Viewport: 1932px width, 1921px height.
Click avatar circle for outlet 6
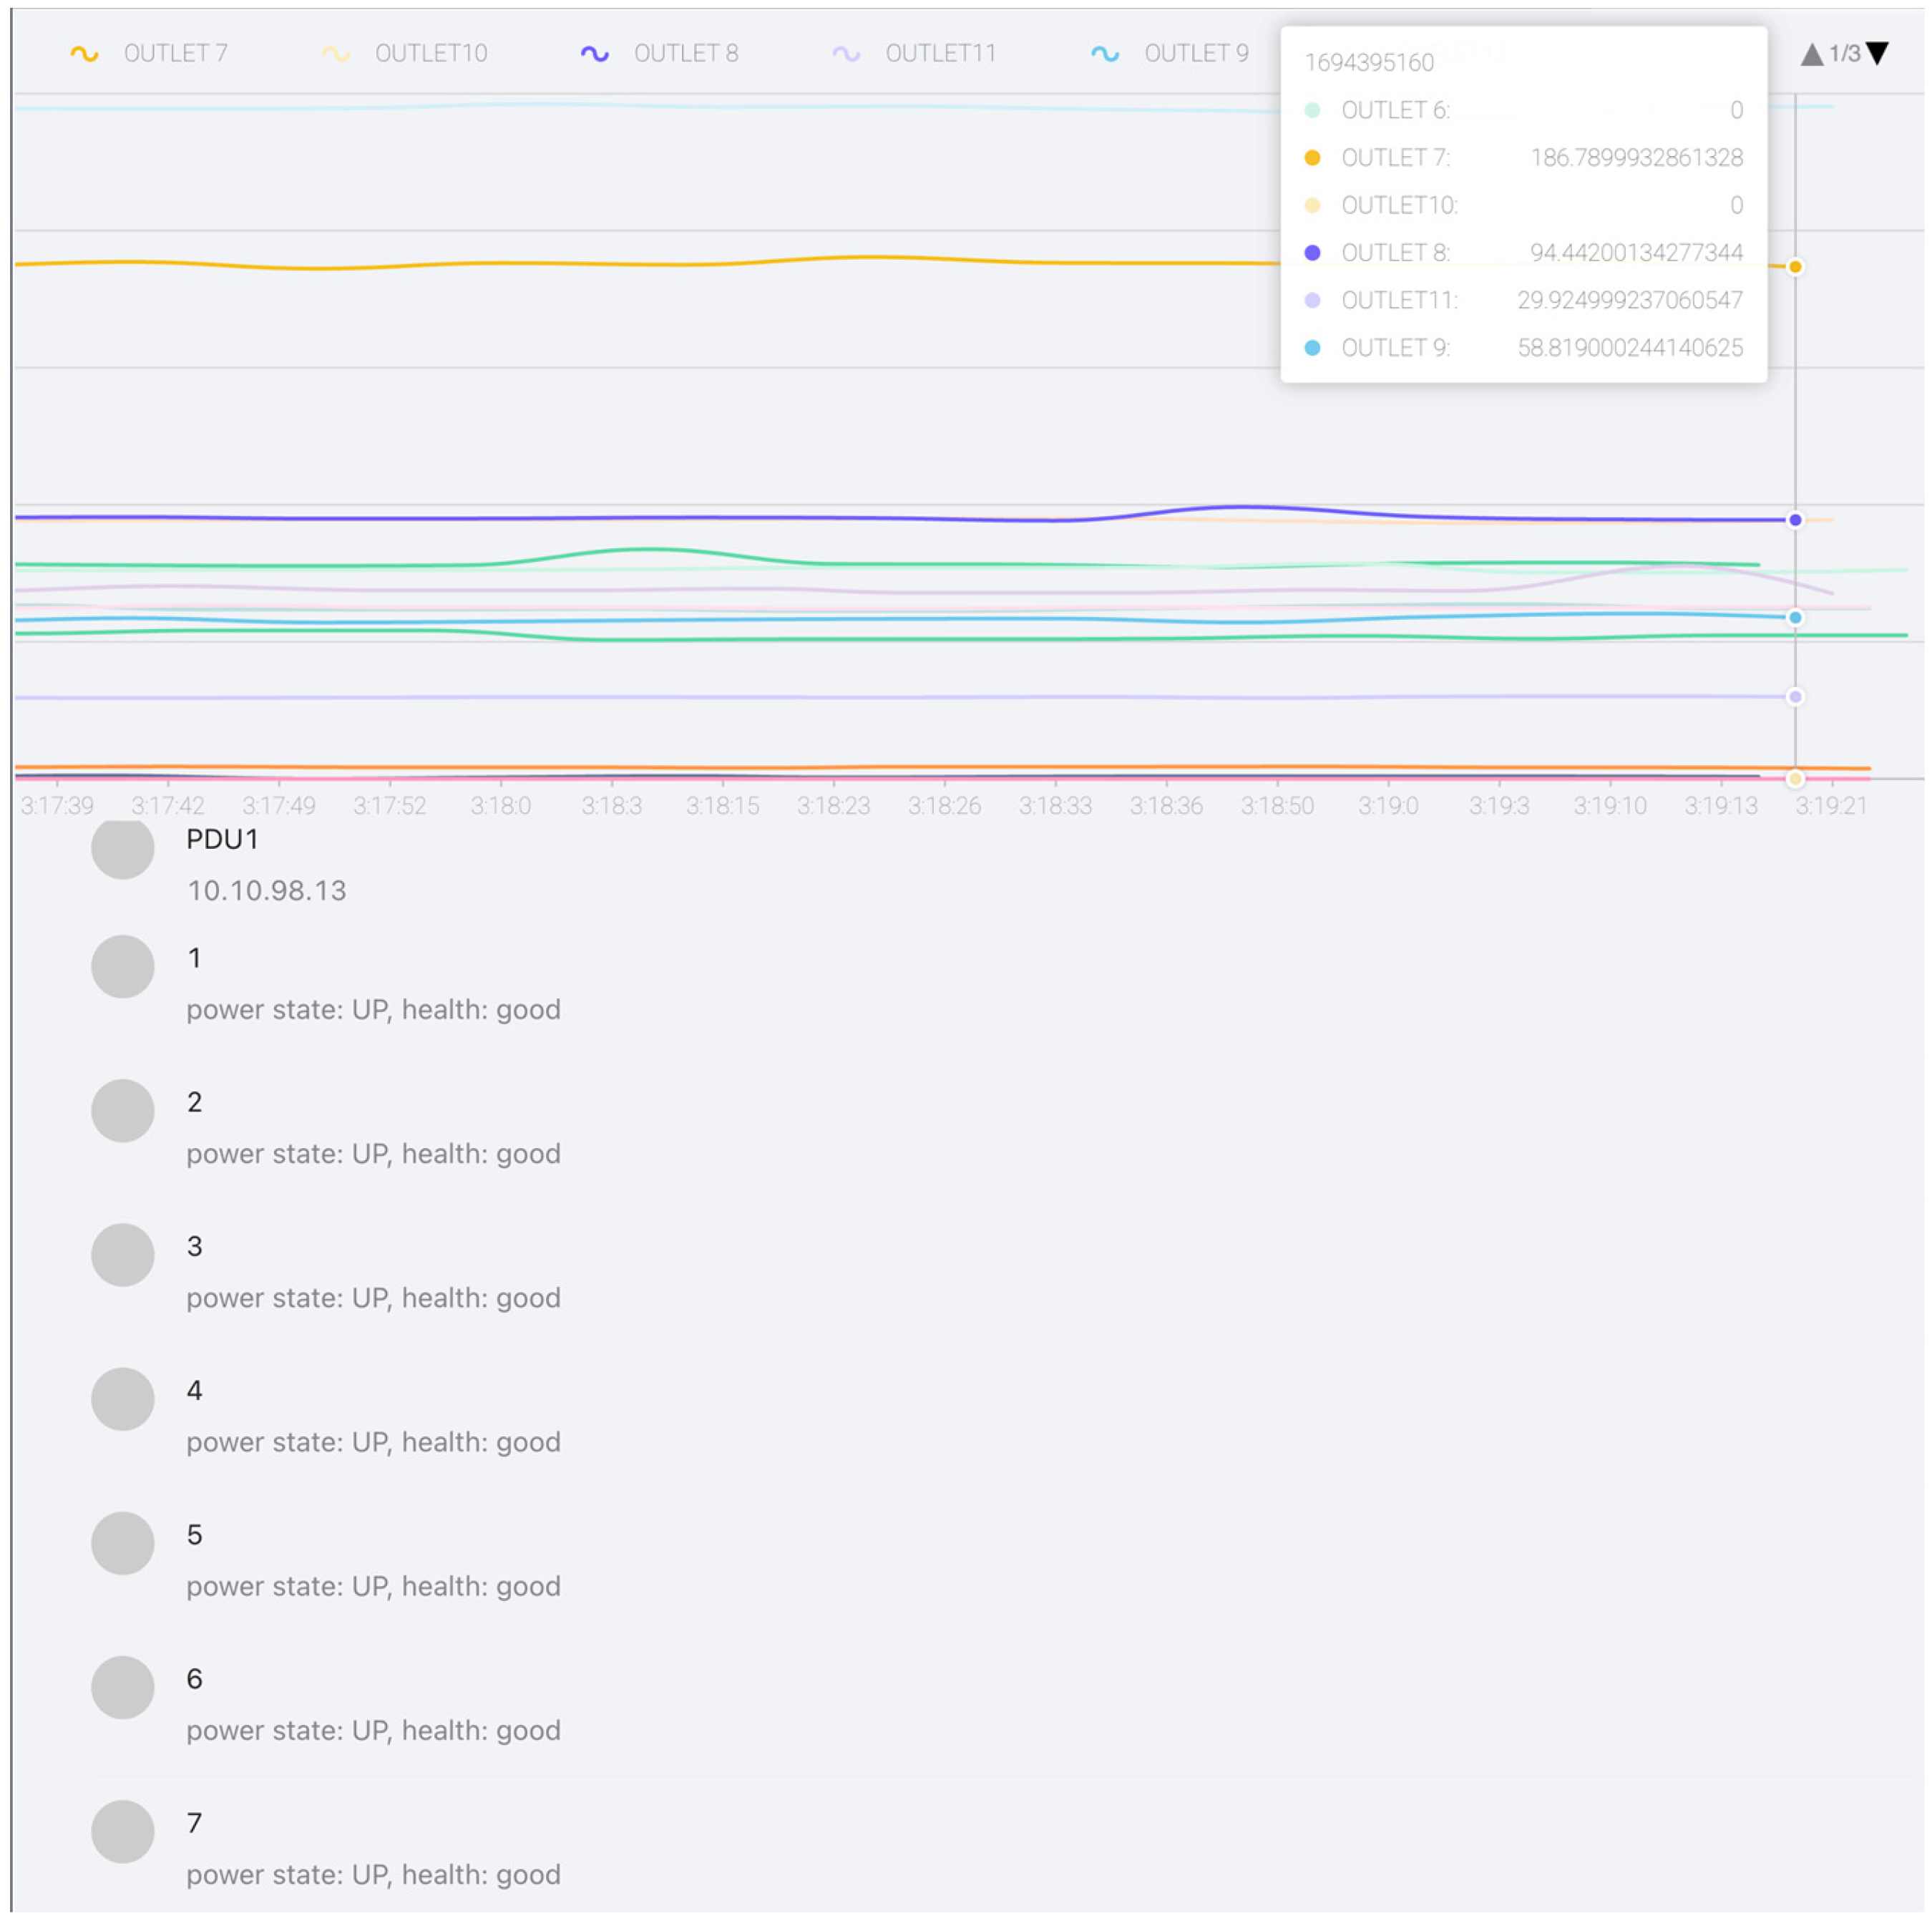(x=123, y=1687)
